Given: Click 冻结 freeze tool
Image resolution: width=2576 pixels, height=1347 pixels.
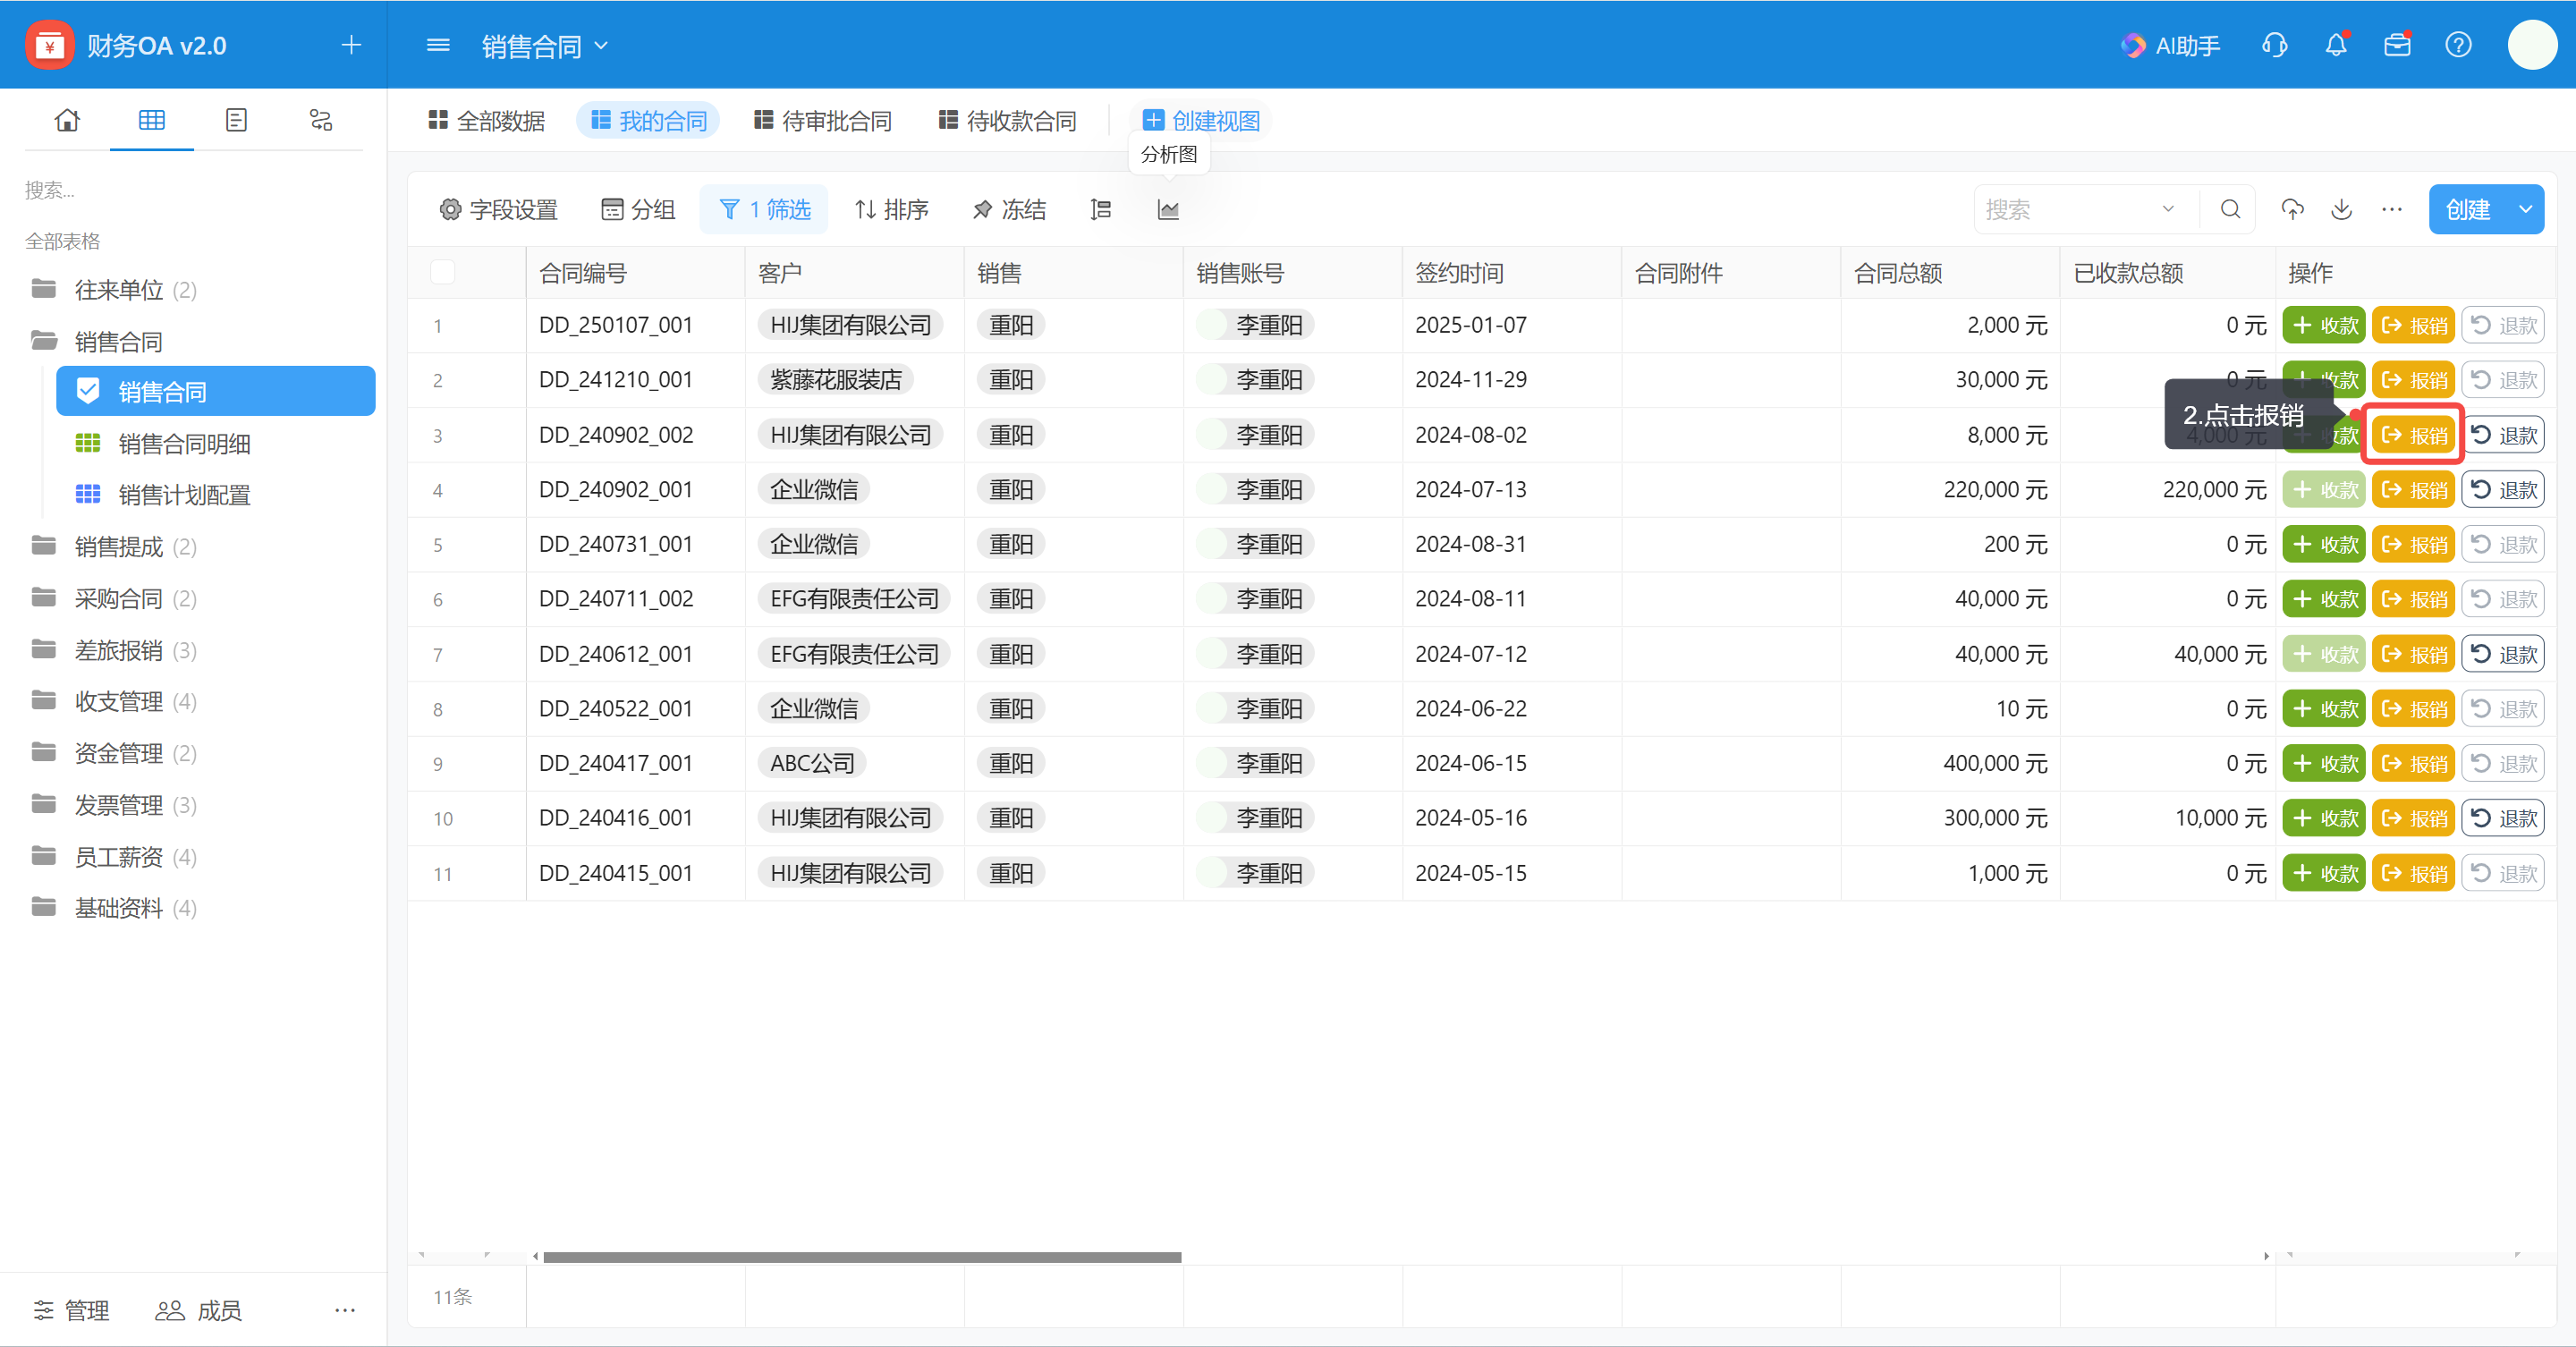Looking at the screenshot, I should [1009, 209].
